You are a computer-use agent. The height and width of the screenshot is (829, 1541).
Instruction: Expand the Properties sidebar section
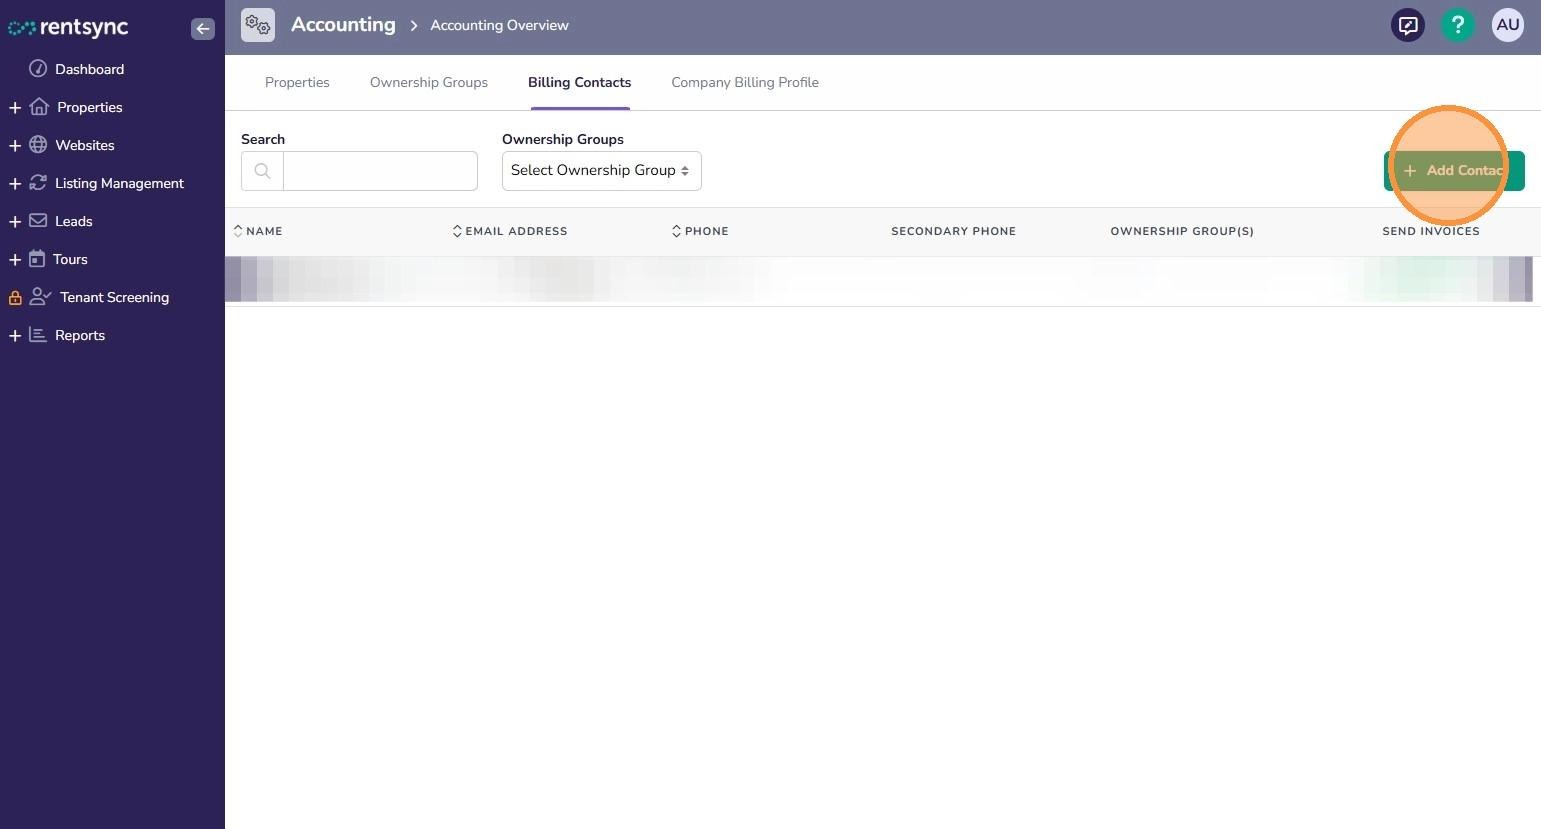15,107
